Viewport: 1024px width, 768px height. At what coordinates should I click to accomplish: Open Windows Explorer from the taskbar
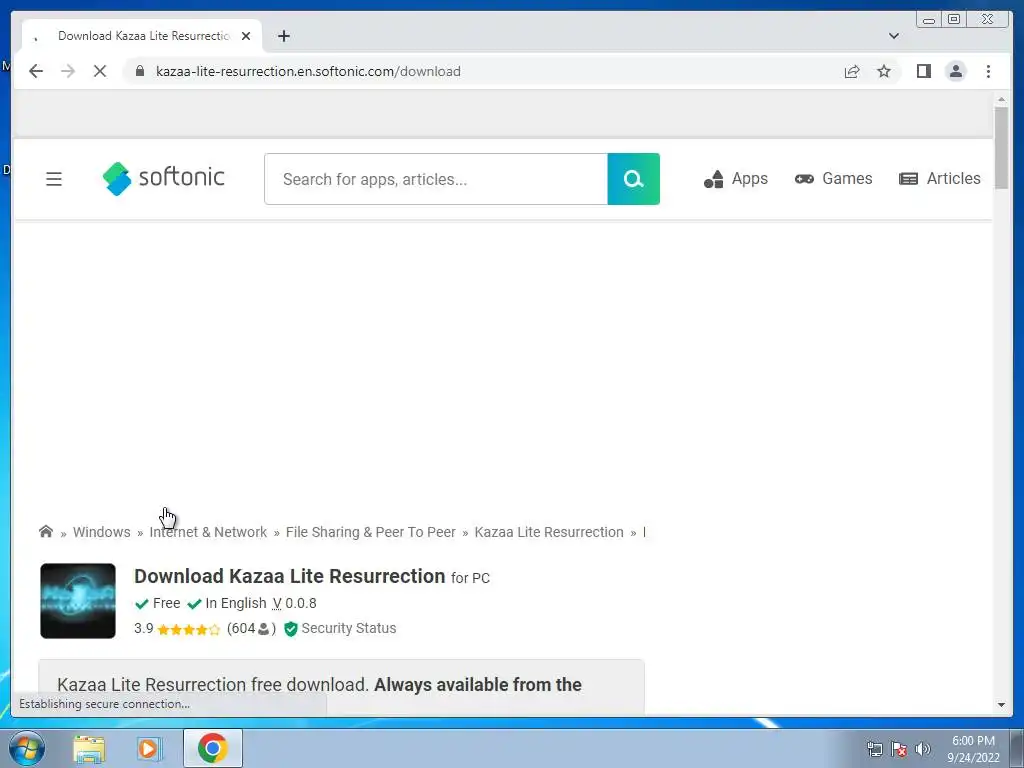pyautogui.click(x=89, y=748)
